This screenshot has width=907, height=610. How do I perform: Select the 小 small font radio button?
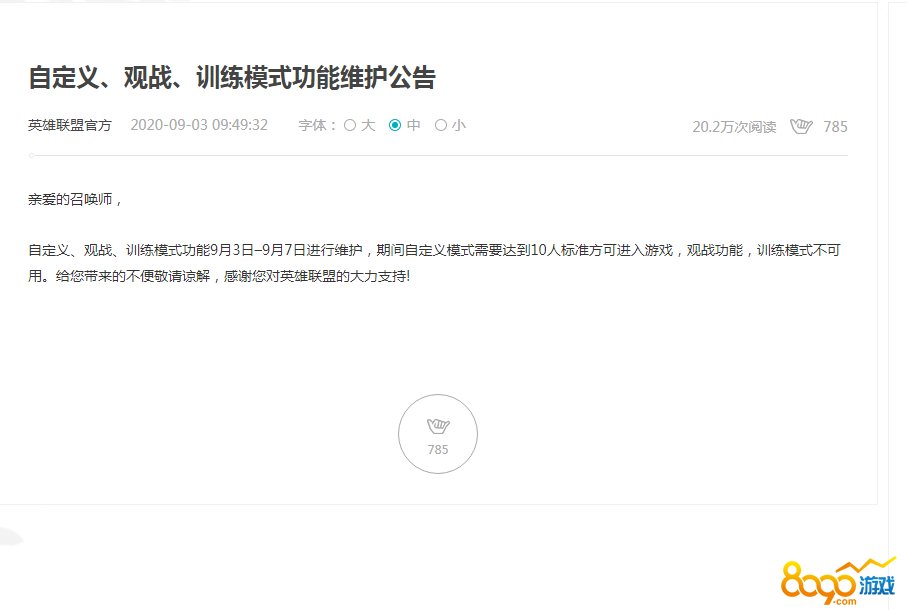pos(441,125)
